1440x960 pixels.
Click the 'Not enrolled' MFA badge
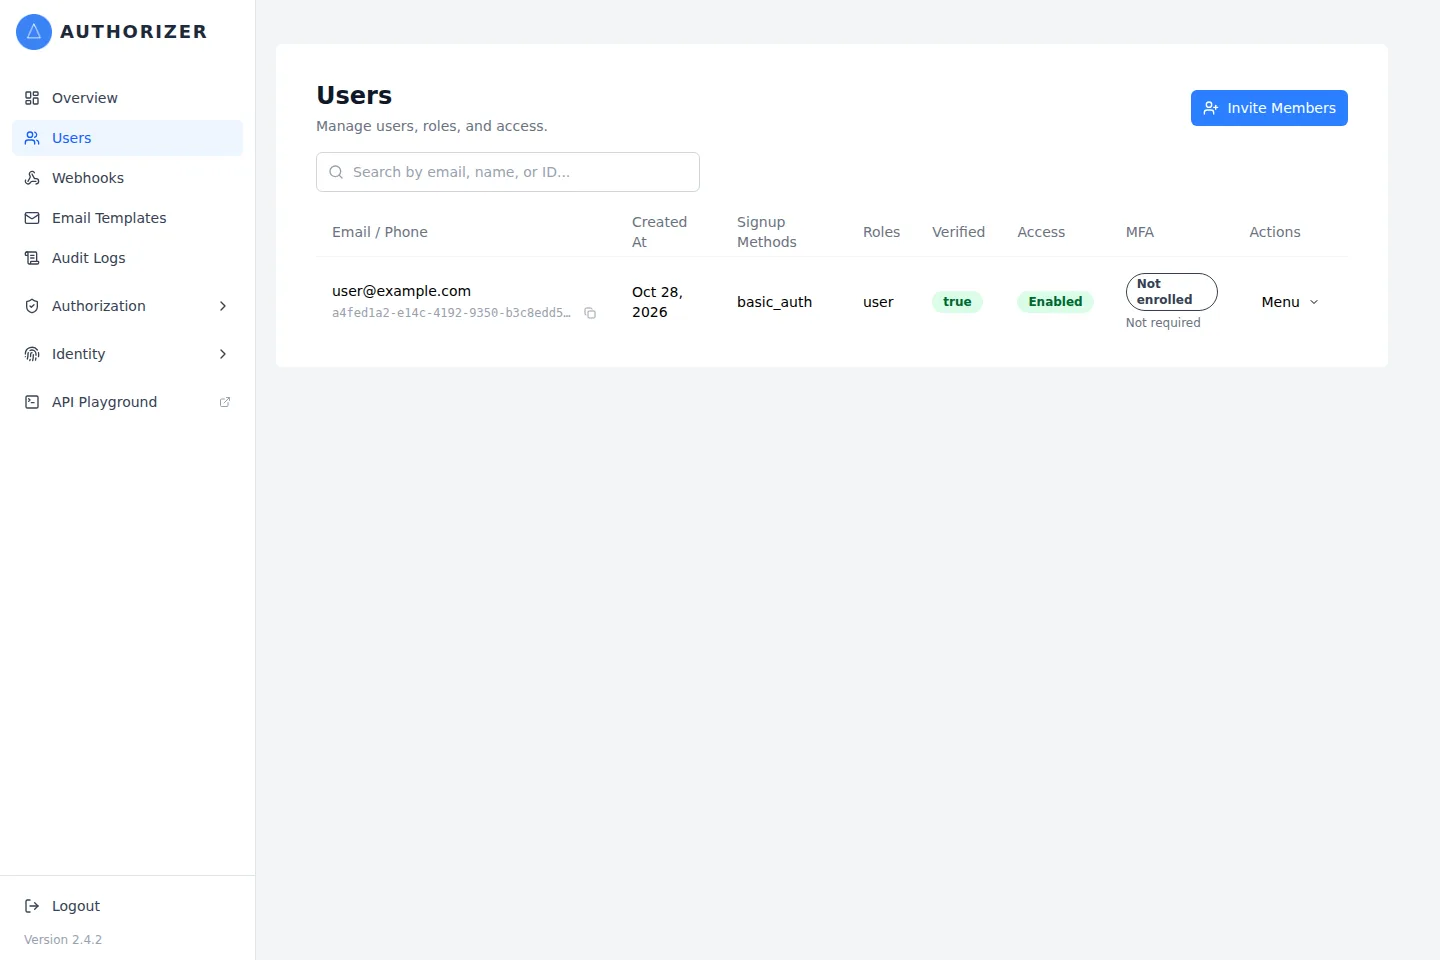1171,292
